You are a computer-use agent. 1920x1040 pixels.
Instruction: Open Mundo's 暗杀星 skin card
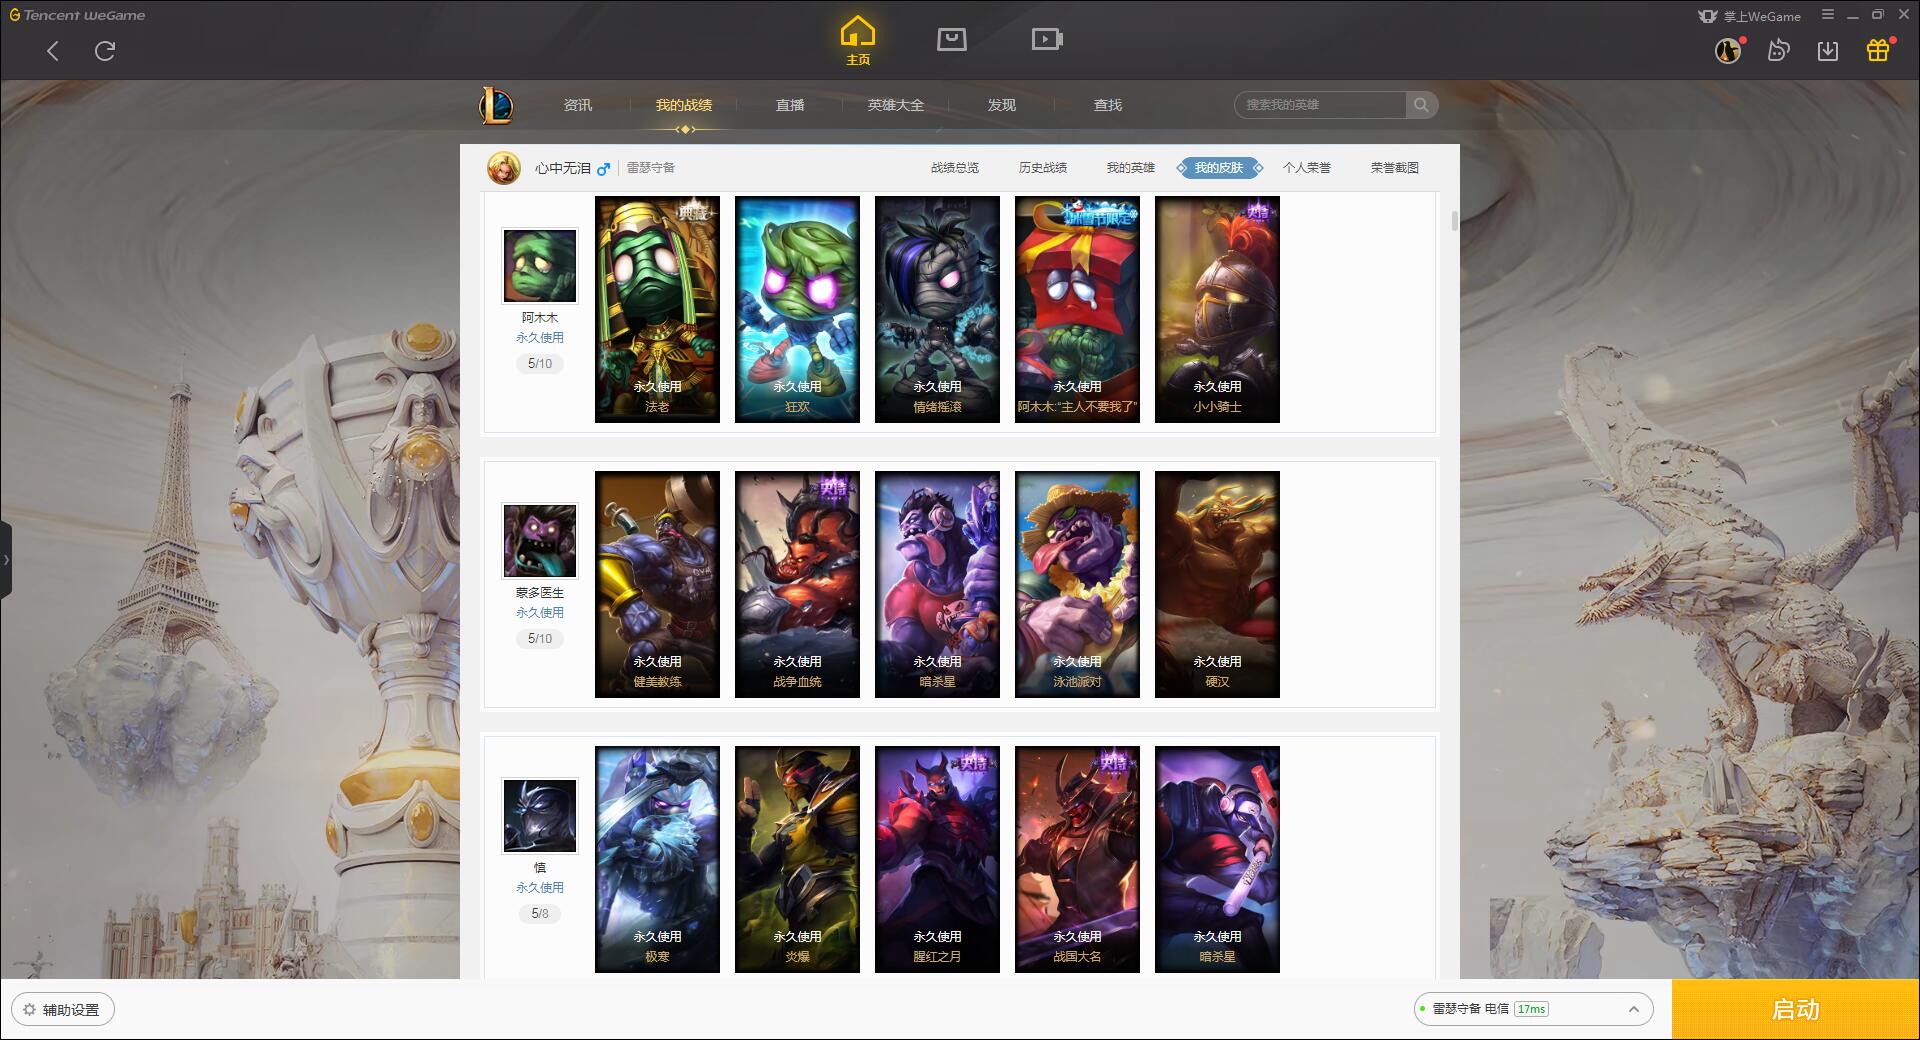[937, 584]
